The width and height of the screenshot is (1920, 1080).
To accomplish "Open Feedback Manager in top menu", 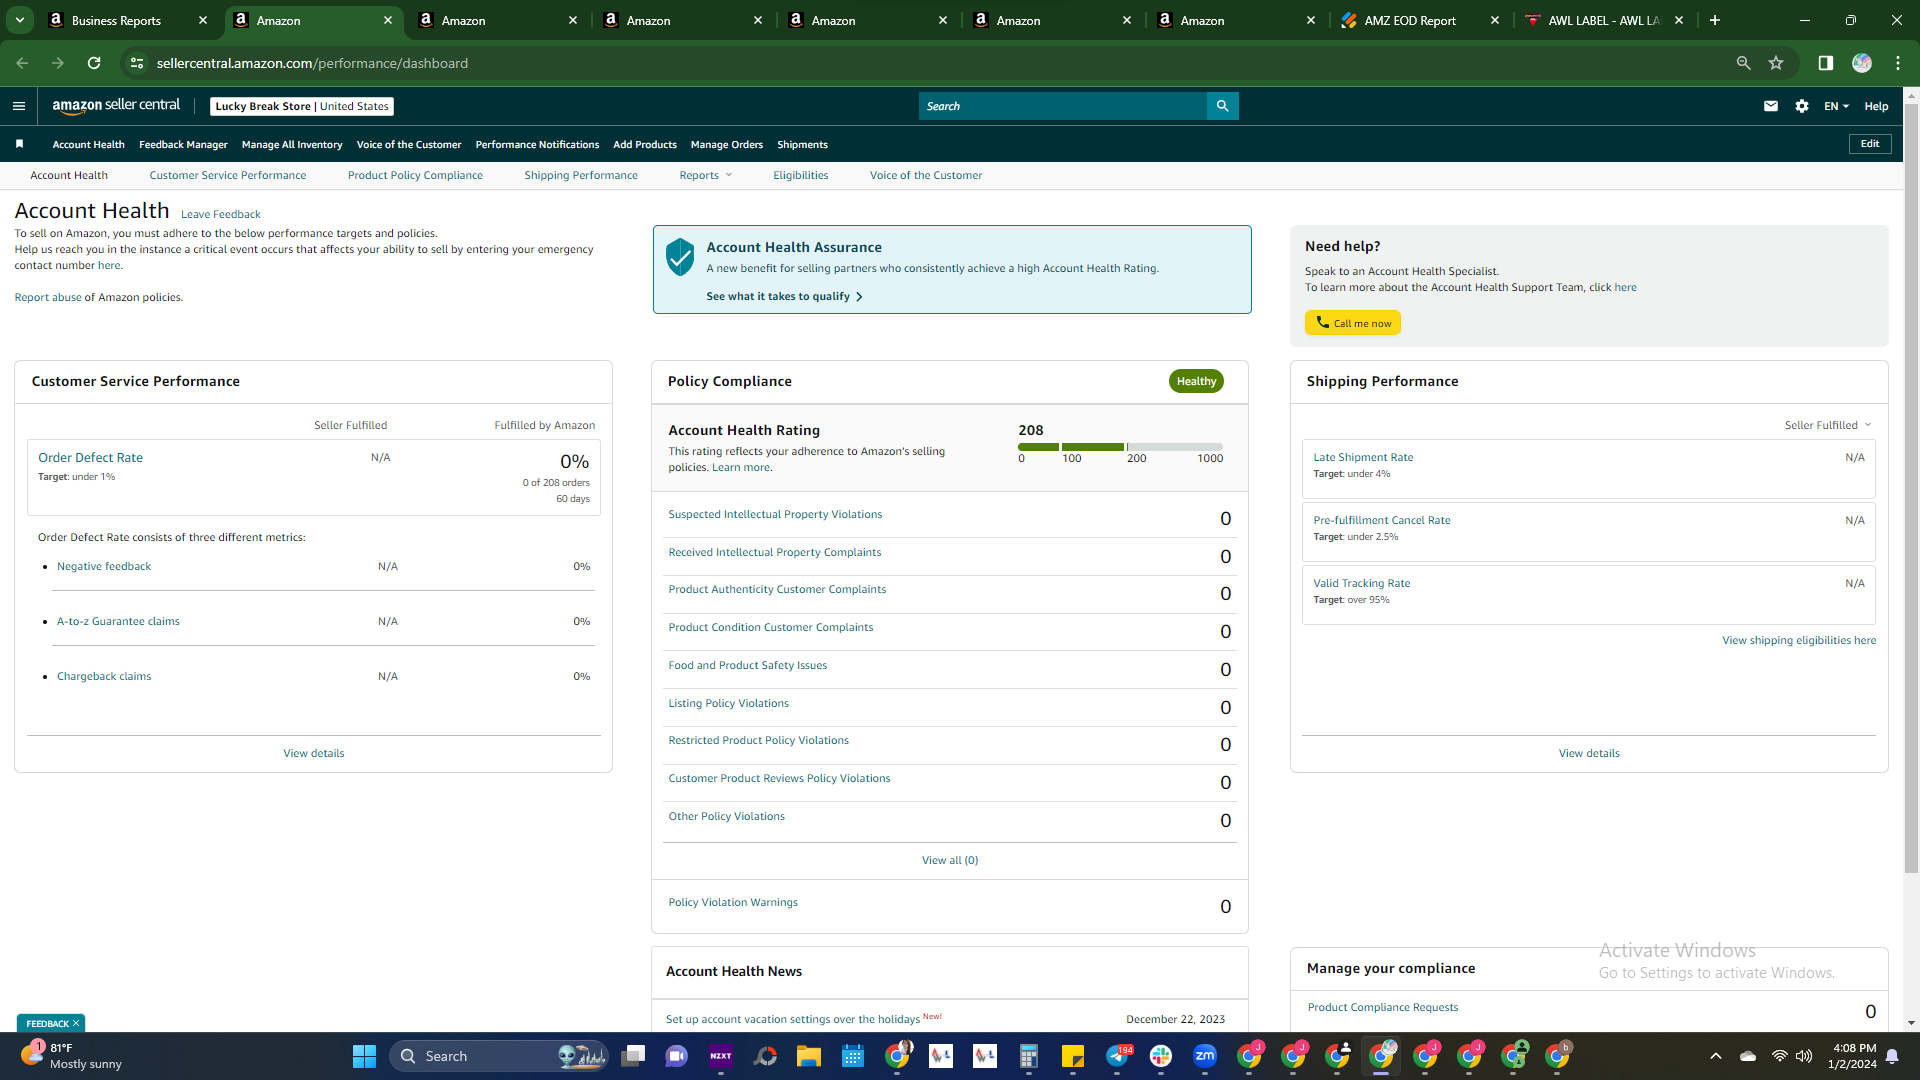I will click(x=183, y=144).
